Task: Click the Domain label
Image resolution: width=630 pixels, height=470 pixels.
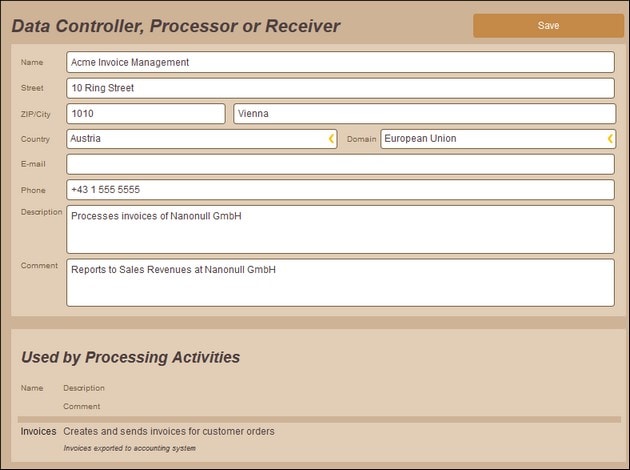Action: point(362,139)
